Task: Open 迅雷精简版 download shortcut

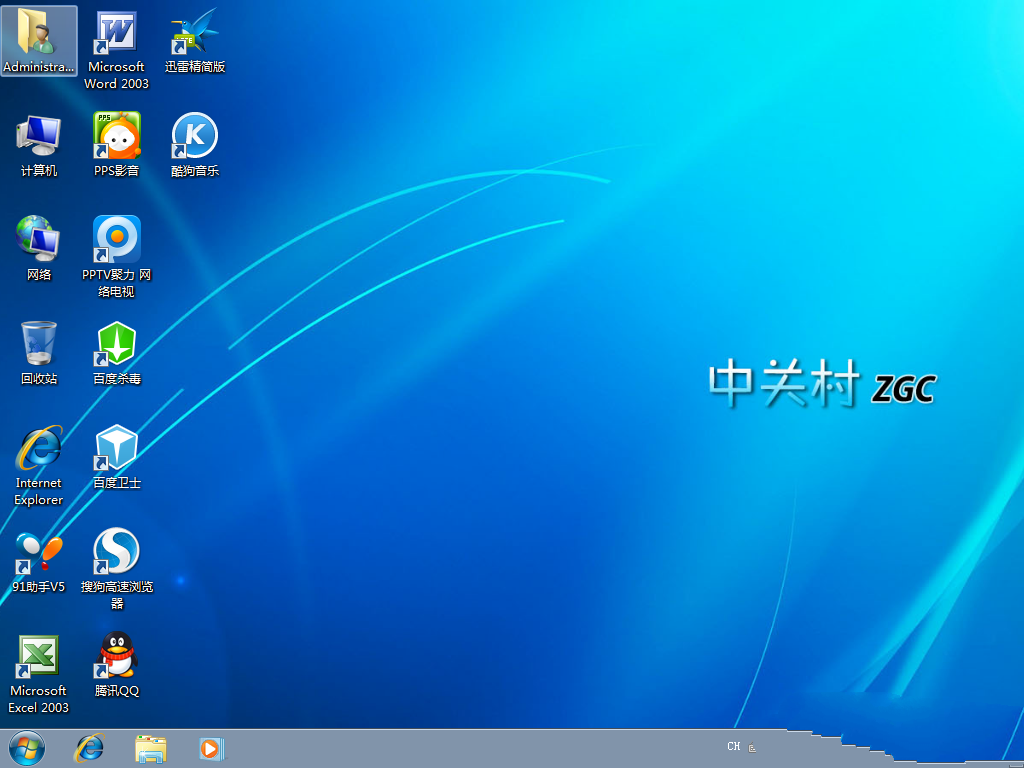Action: click(195, 40)
